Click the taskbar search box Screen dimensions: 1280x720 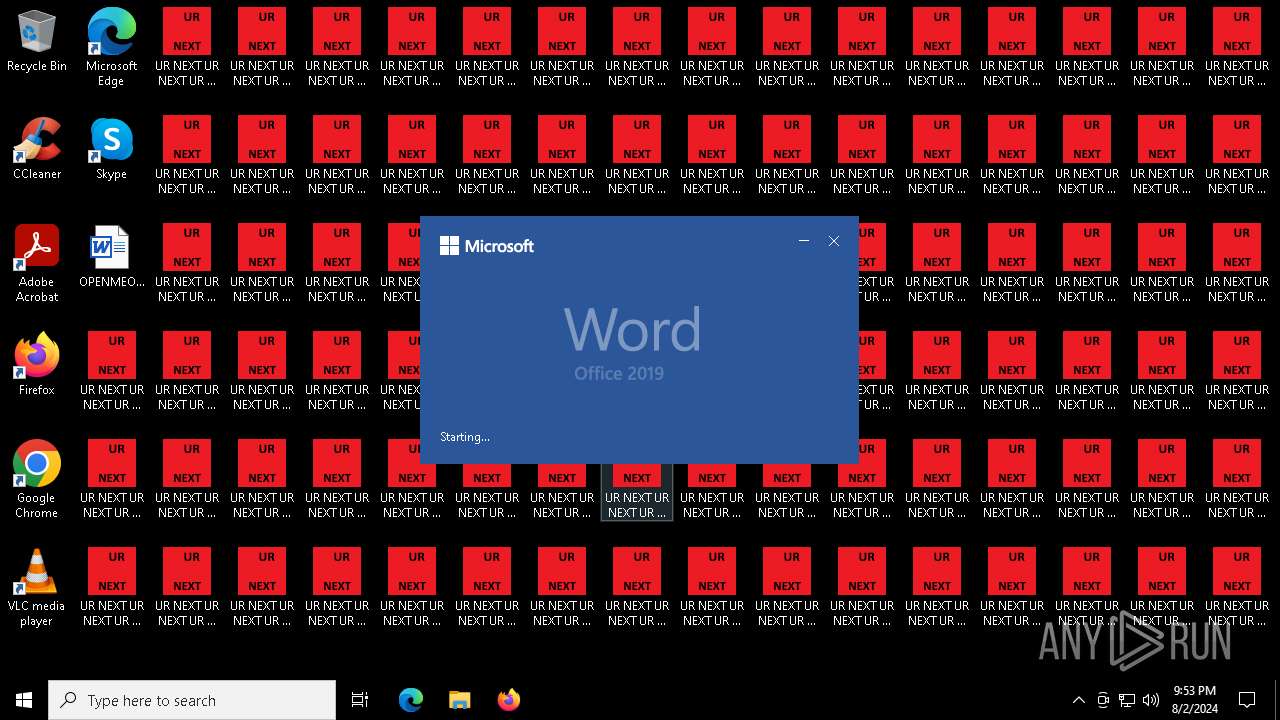click(x=192, y=700)
